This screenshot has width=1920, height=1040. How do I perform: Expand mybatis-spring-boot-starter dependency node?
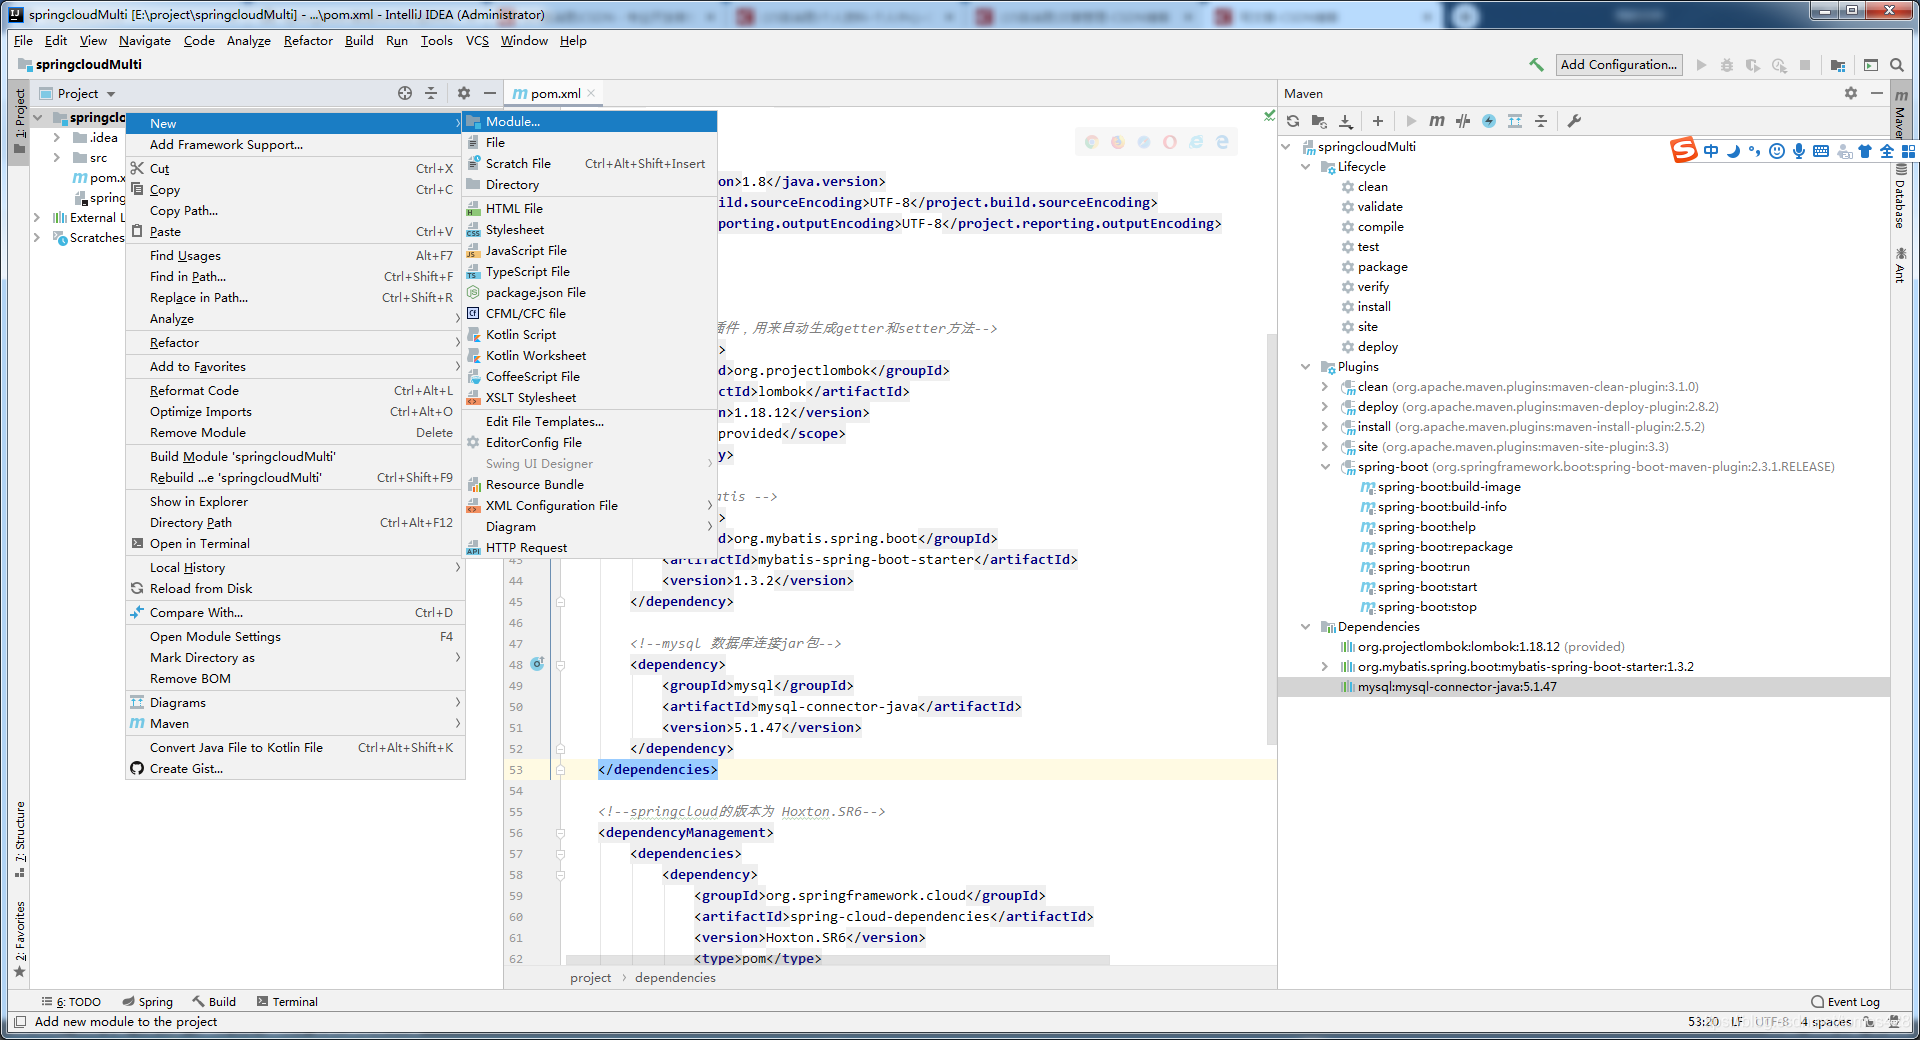pyautogui.click(x=1325, y=667)
